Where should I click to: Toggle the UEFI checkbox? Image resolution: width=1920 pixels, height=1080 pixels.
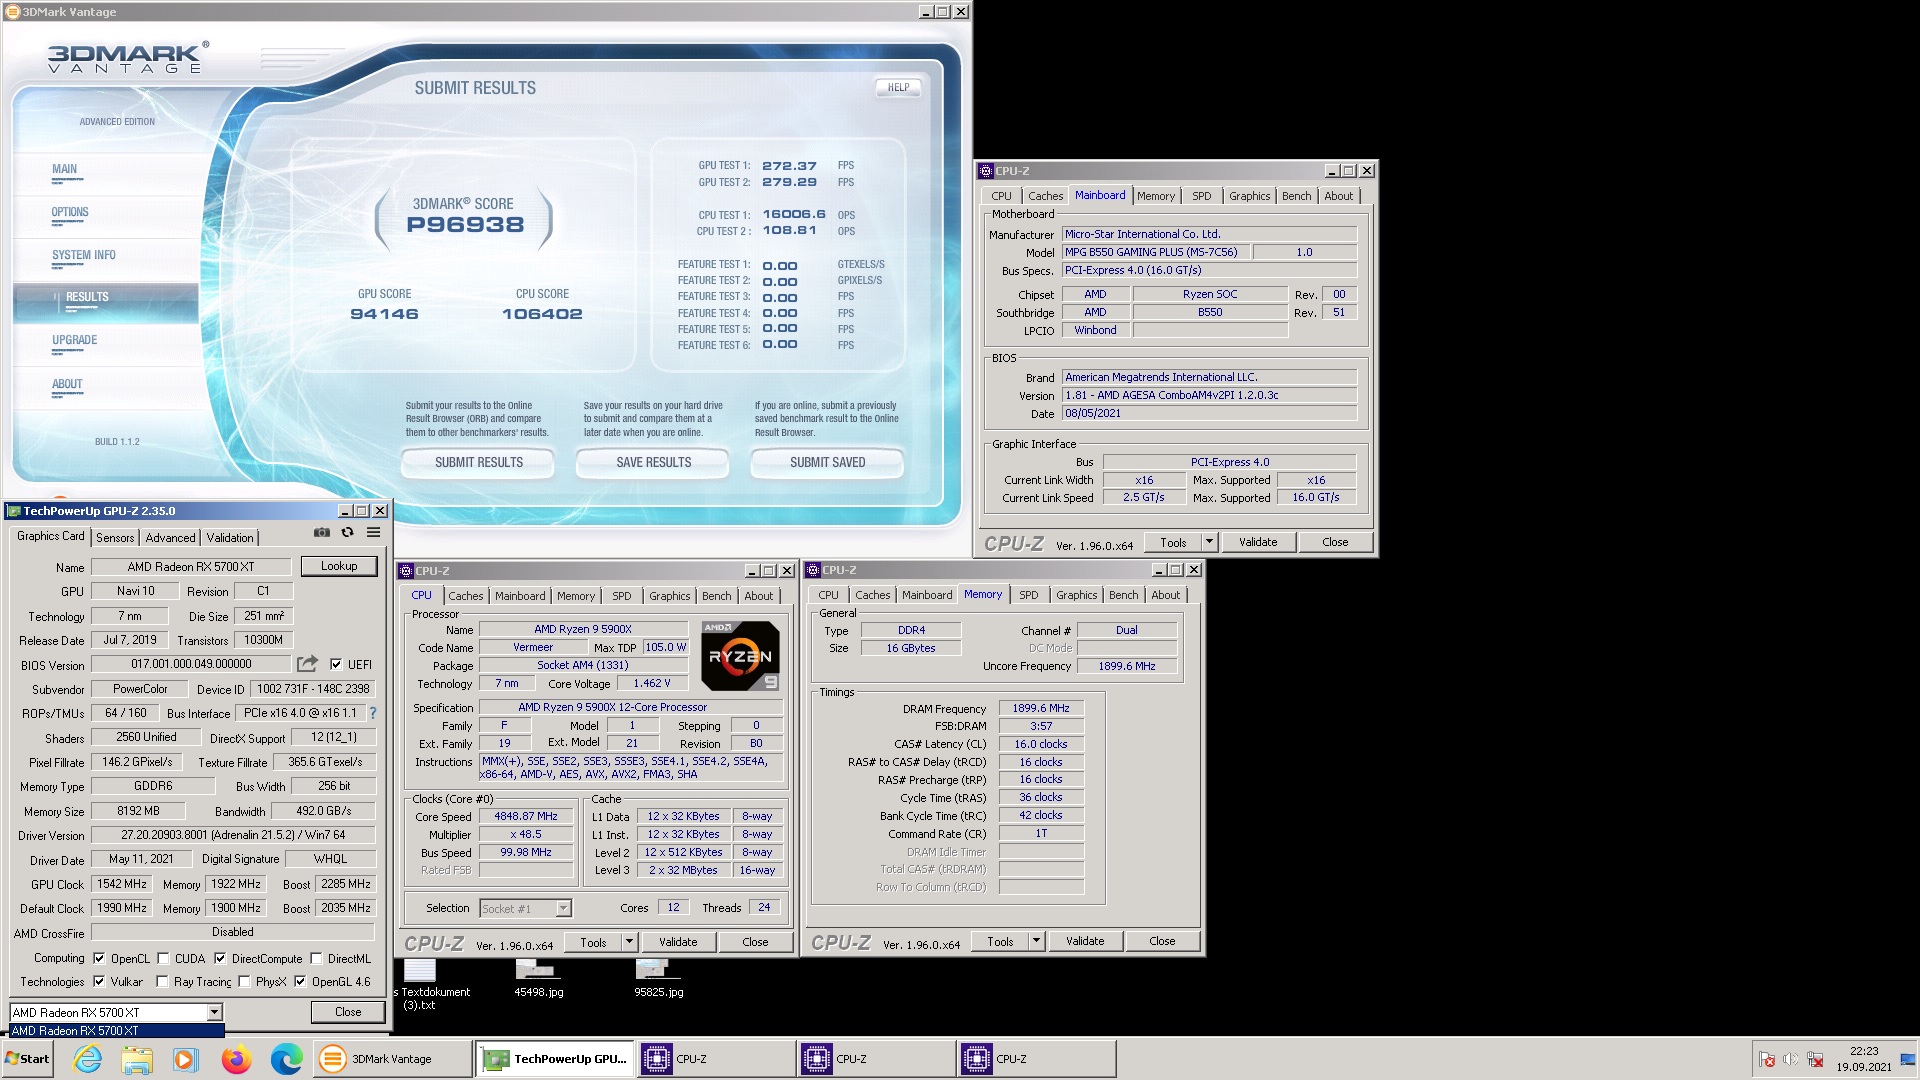[336, 664]
